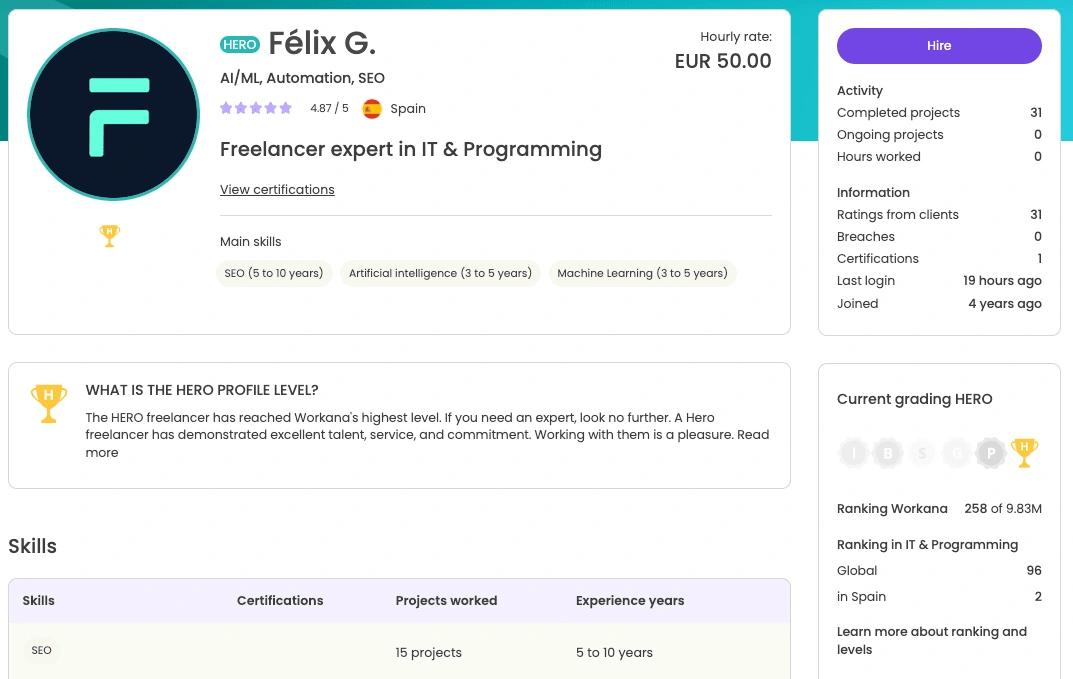Click the HERO badge beside the name
This screenshot has height=679, width=1073.
[240, 44]
